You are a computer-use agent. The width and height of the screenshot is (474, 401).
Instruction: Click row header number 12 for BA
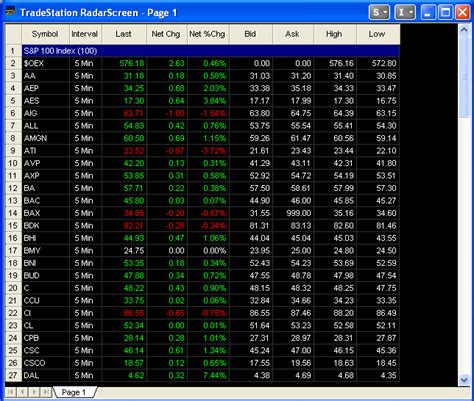tap(13, 188)
